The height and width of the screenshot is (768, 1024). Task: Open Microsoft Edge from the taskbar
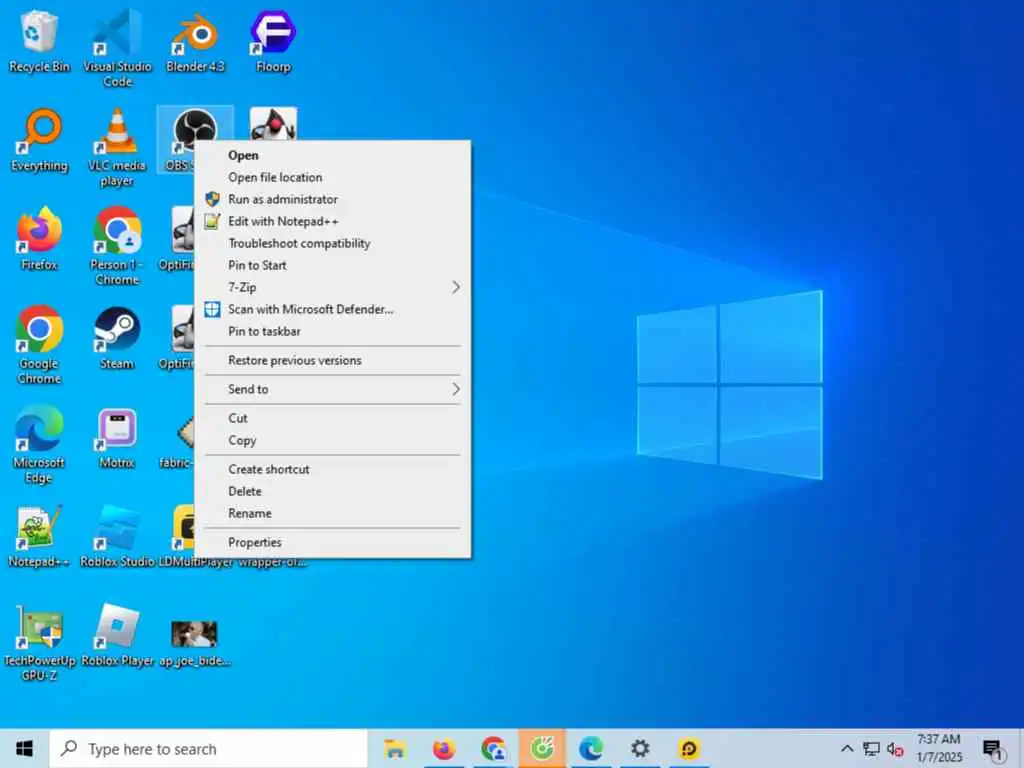click(x=591, y=748)
